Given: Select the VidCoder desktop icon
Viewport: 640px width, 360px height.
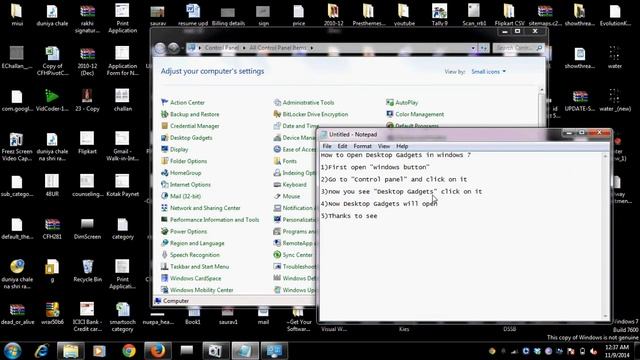Looking at the screenshot, I should point(52,100).
